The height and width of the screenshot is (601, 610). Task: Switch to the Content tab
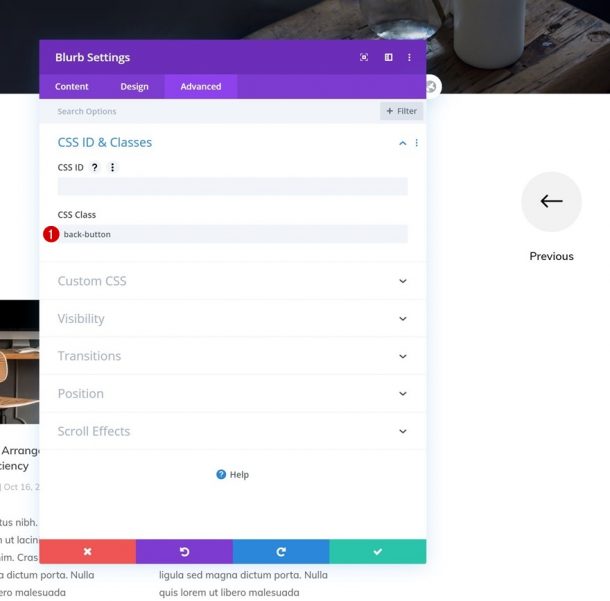(72, 86)
